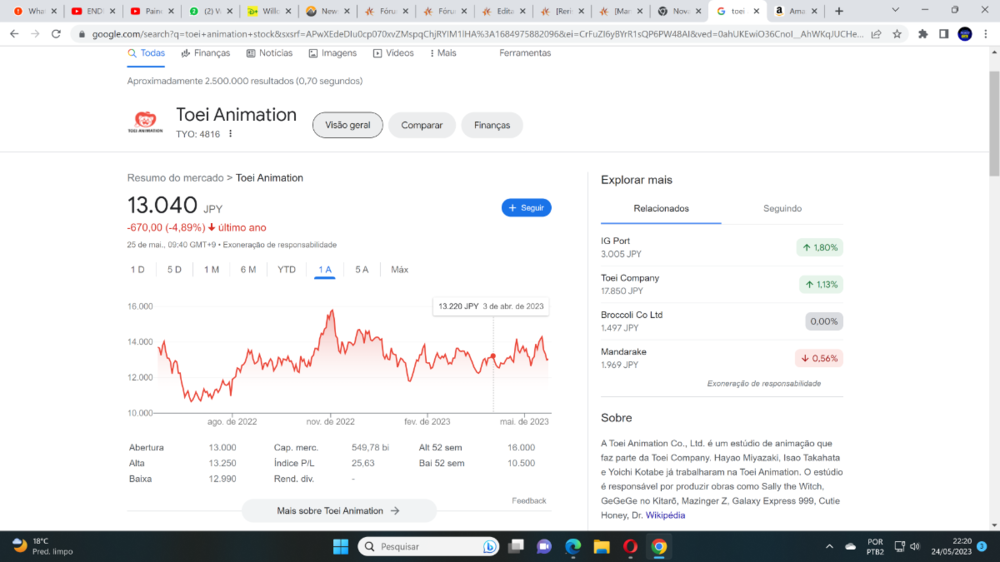This screenshot has width=1000, height=562.
Task: Open Mais sobre Toei Animation
Action: 339,511
